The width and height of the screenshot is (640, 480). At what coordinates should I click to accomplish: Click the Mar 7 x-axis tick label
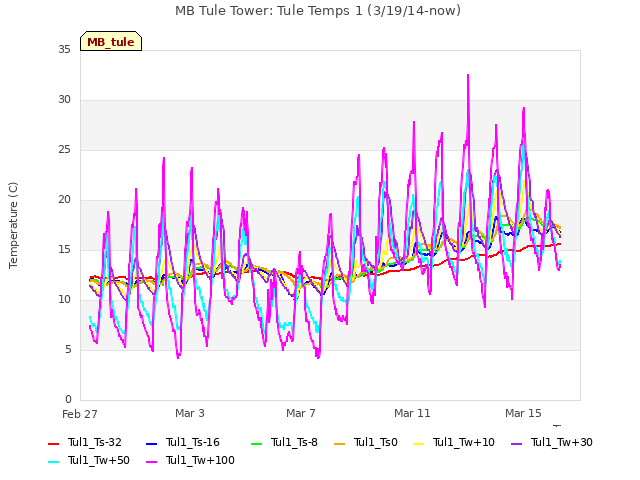[301, 413]
